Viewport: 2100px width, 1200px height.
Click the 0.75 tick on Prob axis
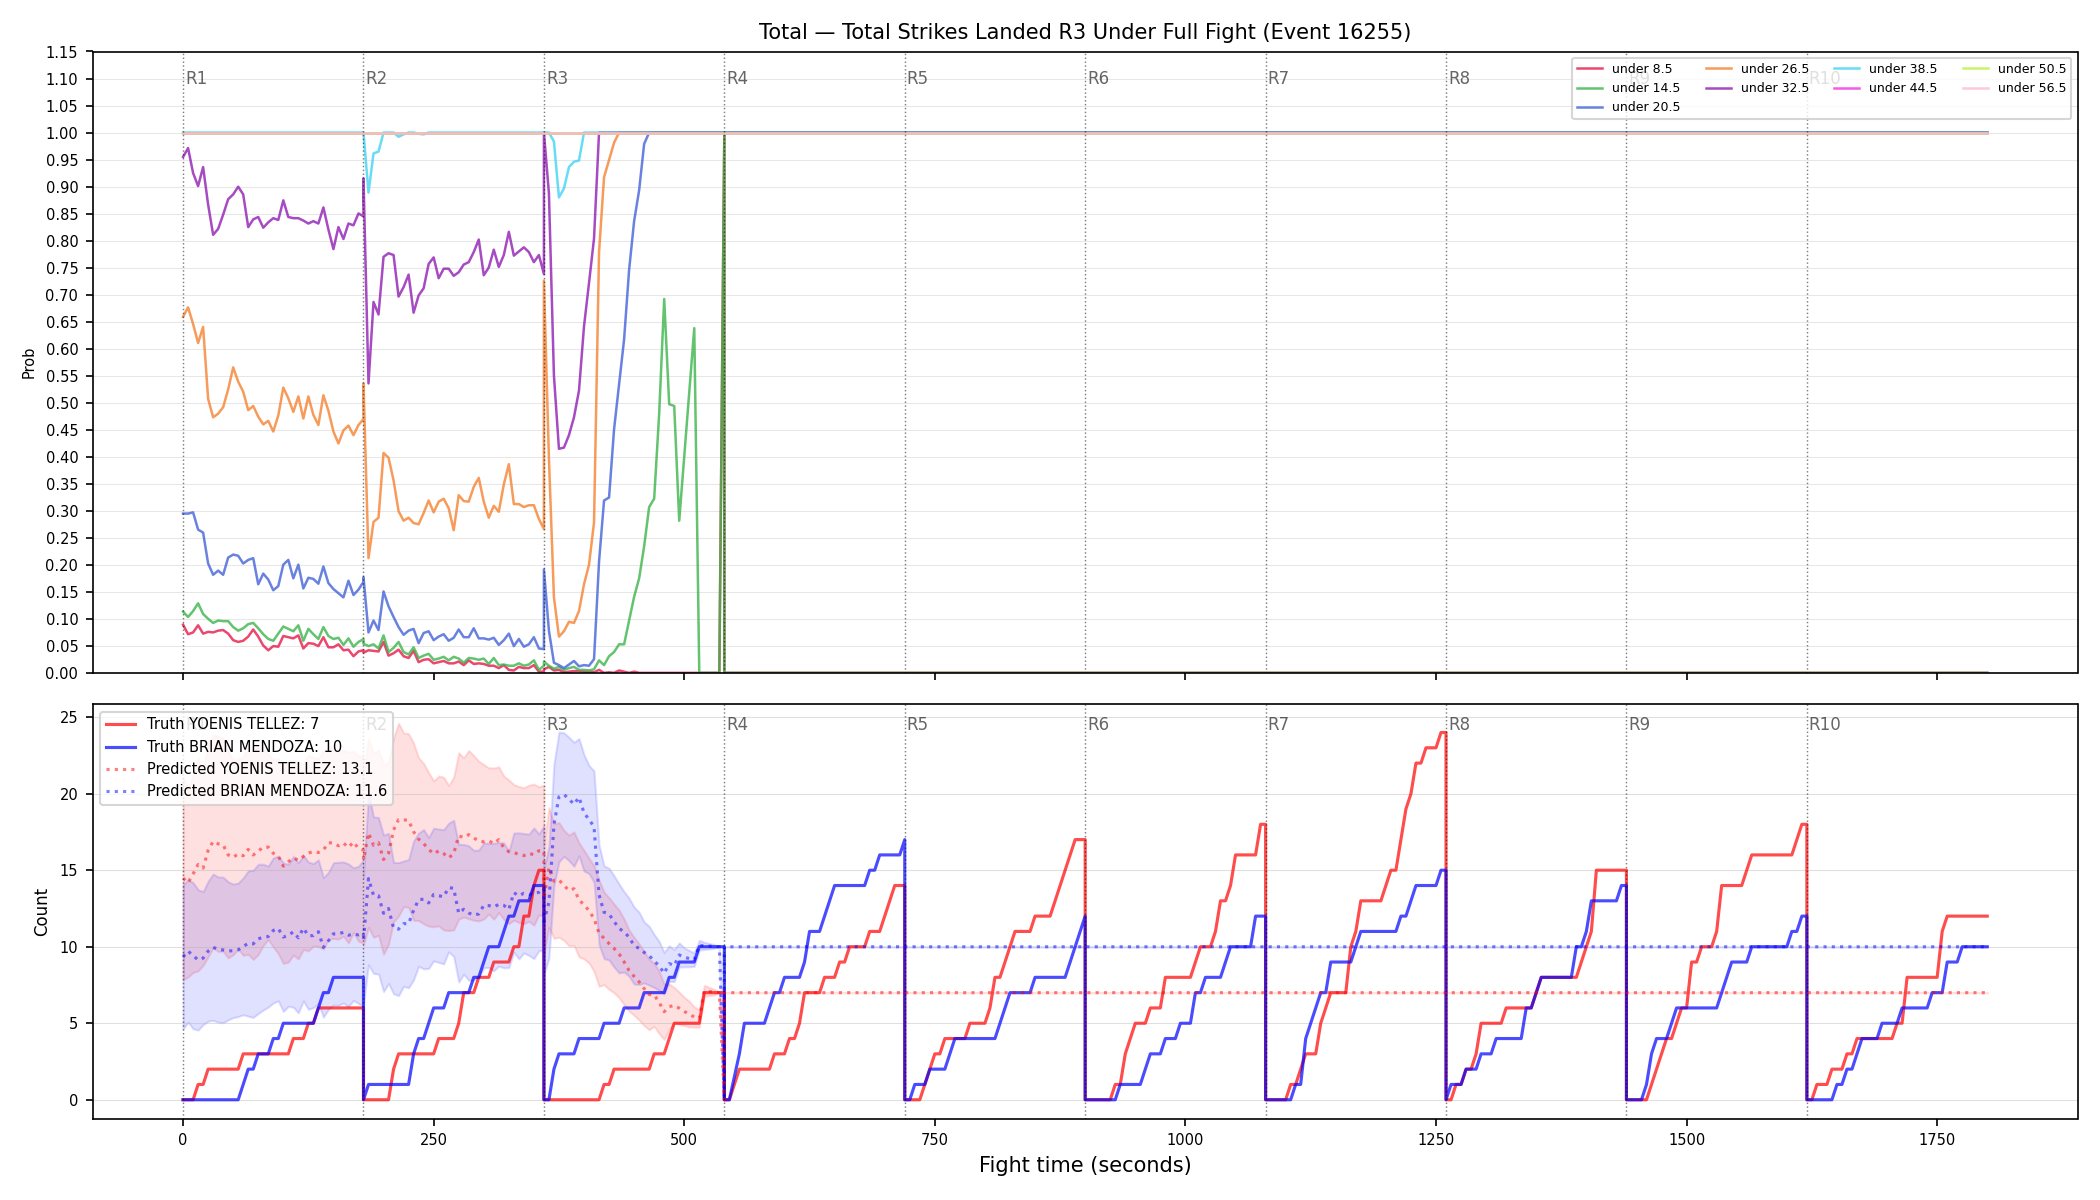coord(62,268)
